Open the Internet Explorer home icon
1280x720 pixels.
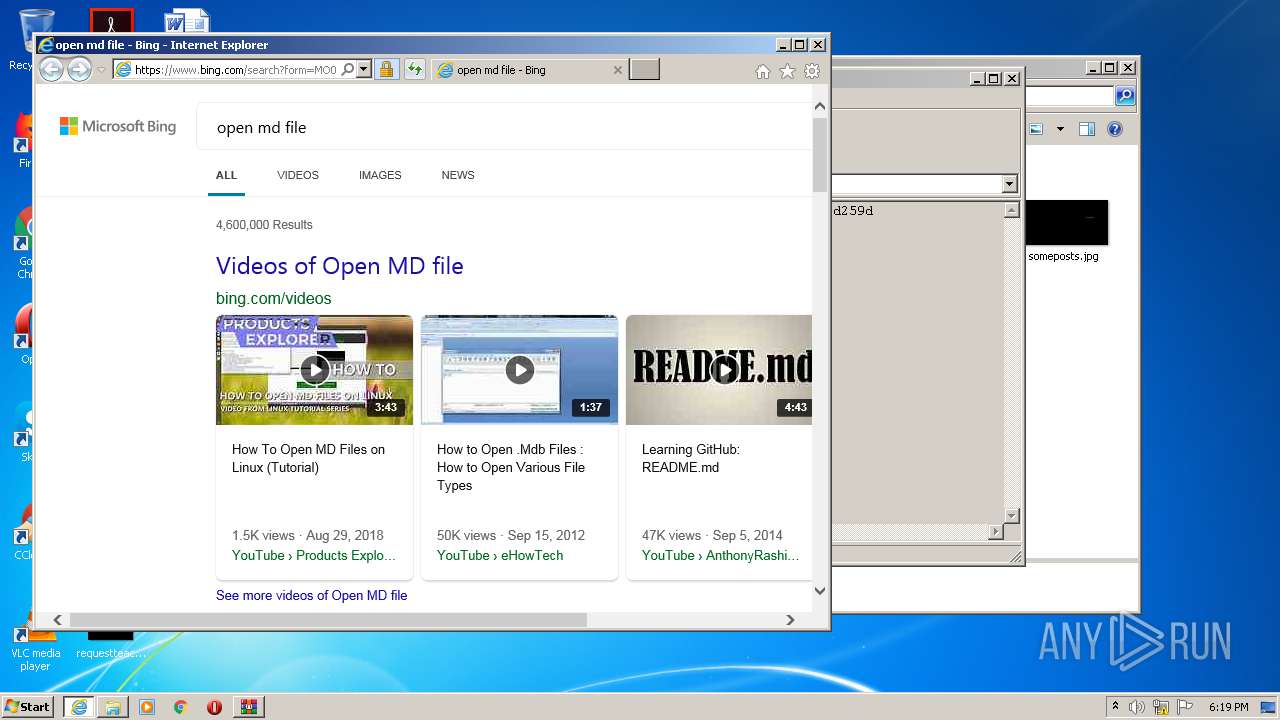click(x=763, y=71)
